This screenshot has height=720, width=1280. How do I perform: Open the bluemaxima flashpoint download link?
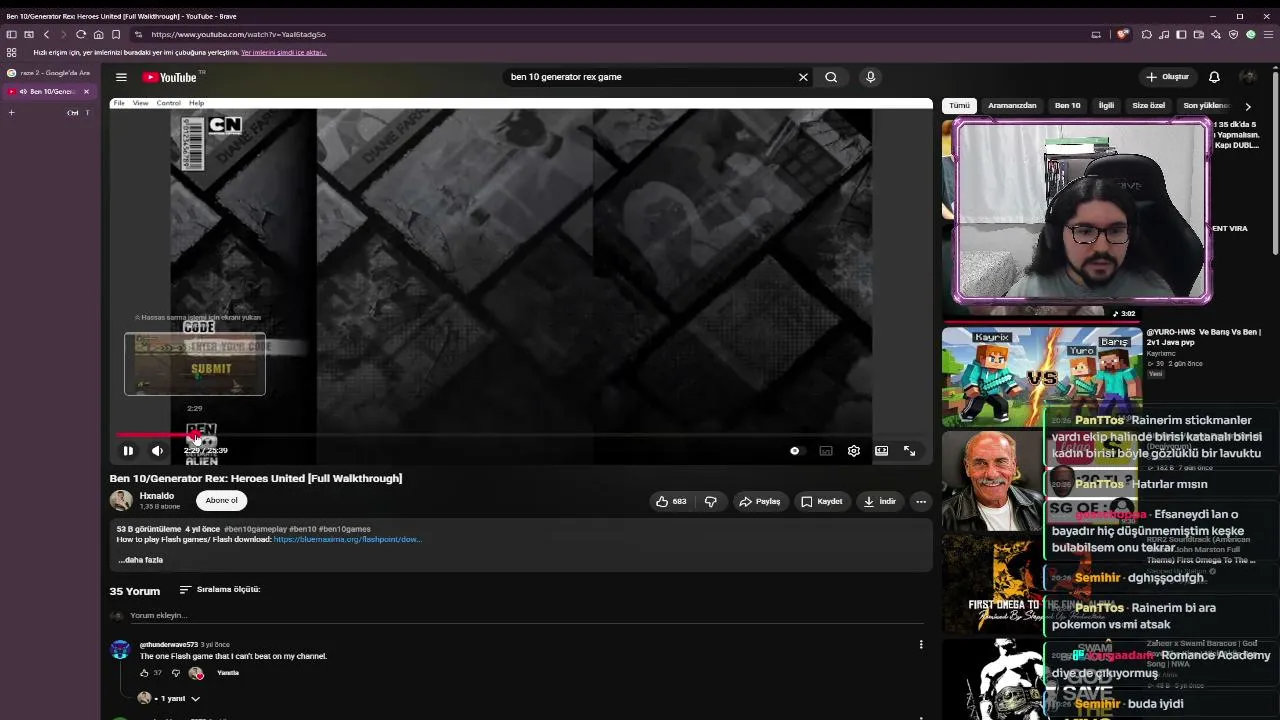[x=347, y=539]
